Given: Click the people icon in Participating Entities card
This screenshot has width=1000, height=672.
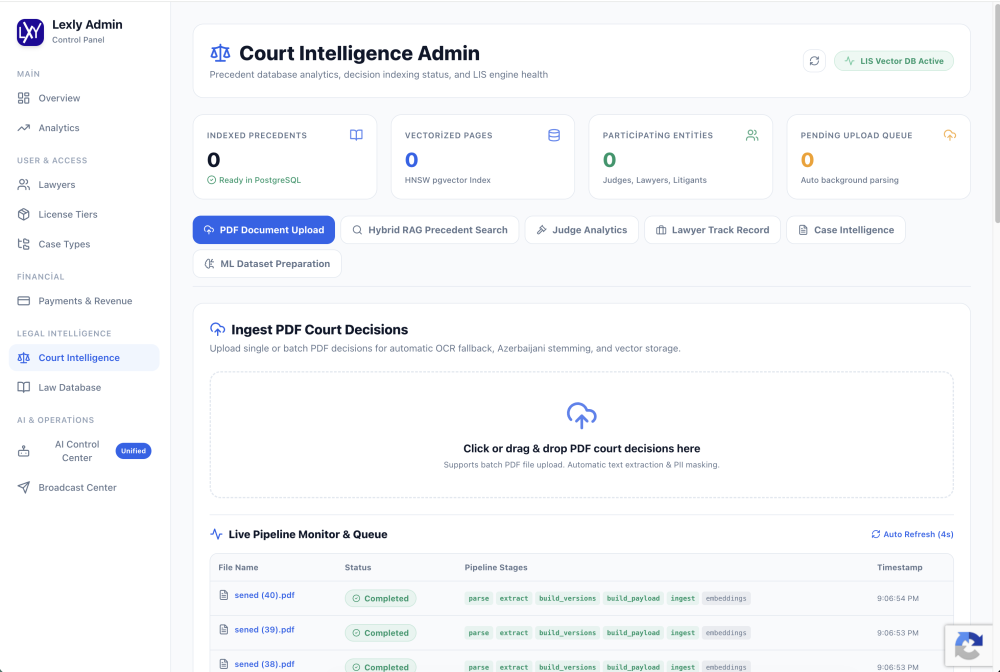Looking at the screenshot, I should point(752,135).
